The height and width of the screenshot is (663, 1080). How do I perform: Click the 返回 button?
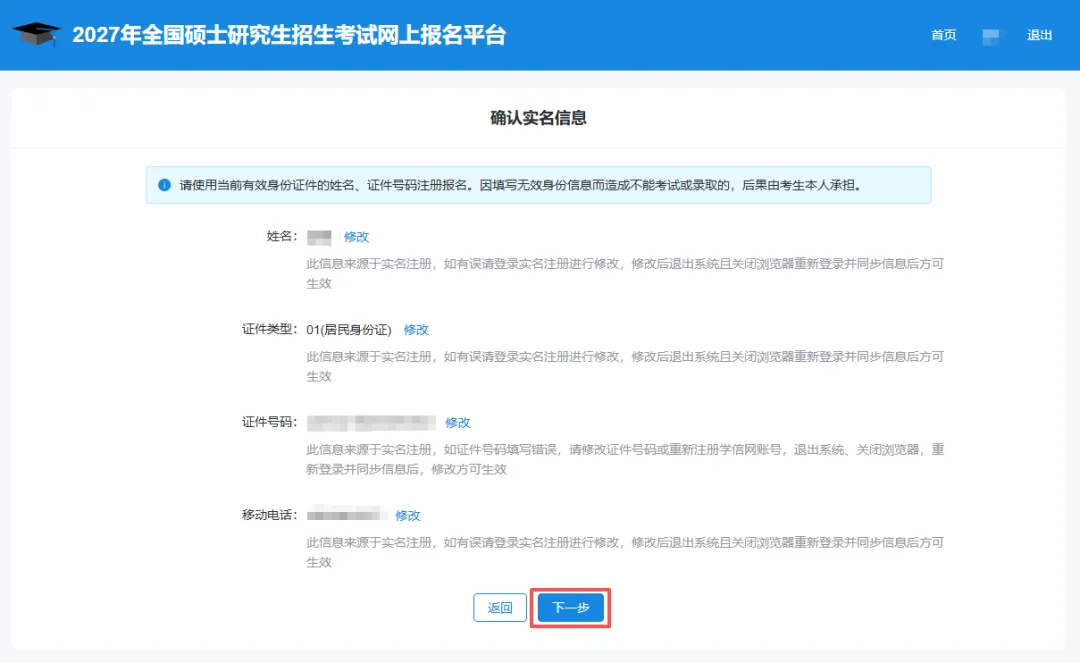[500, 608]
